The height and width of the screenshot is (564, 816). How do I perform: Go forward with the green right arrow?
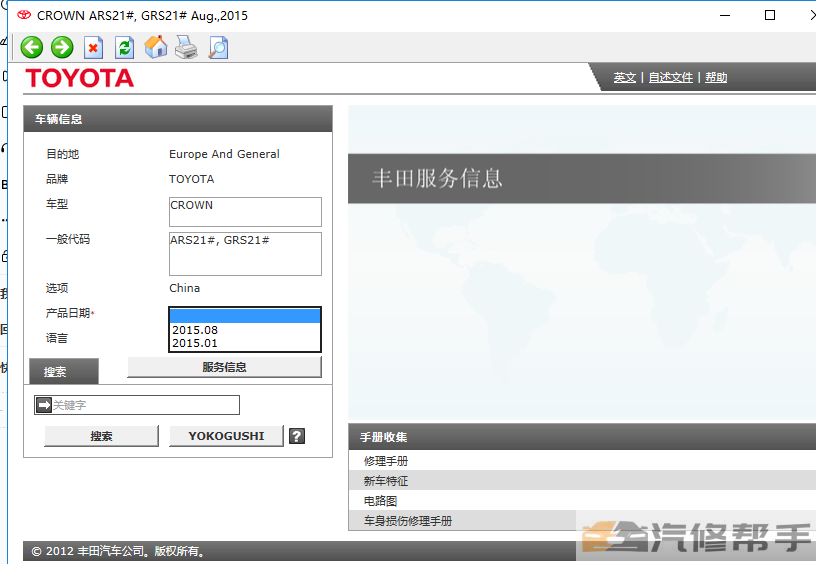(x=62, y=48)
